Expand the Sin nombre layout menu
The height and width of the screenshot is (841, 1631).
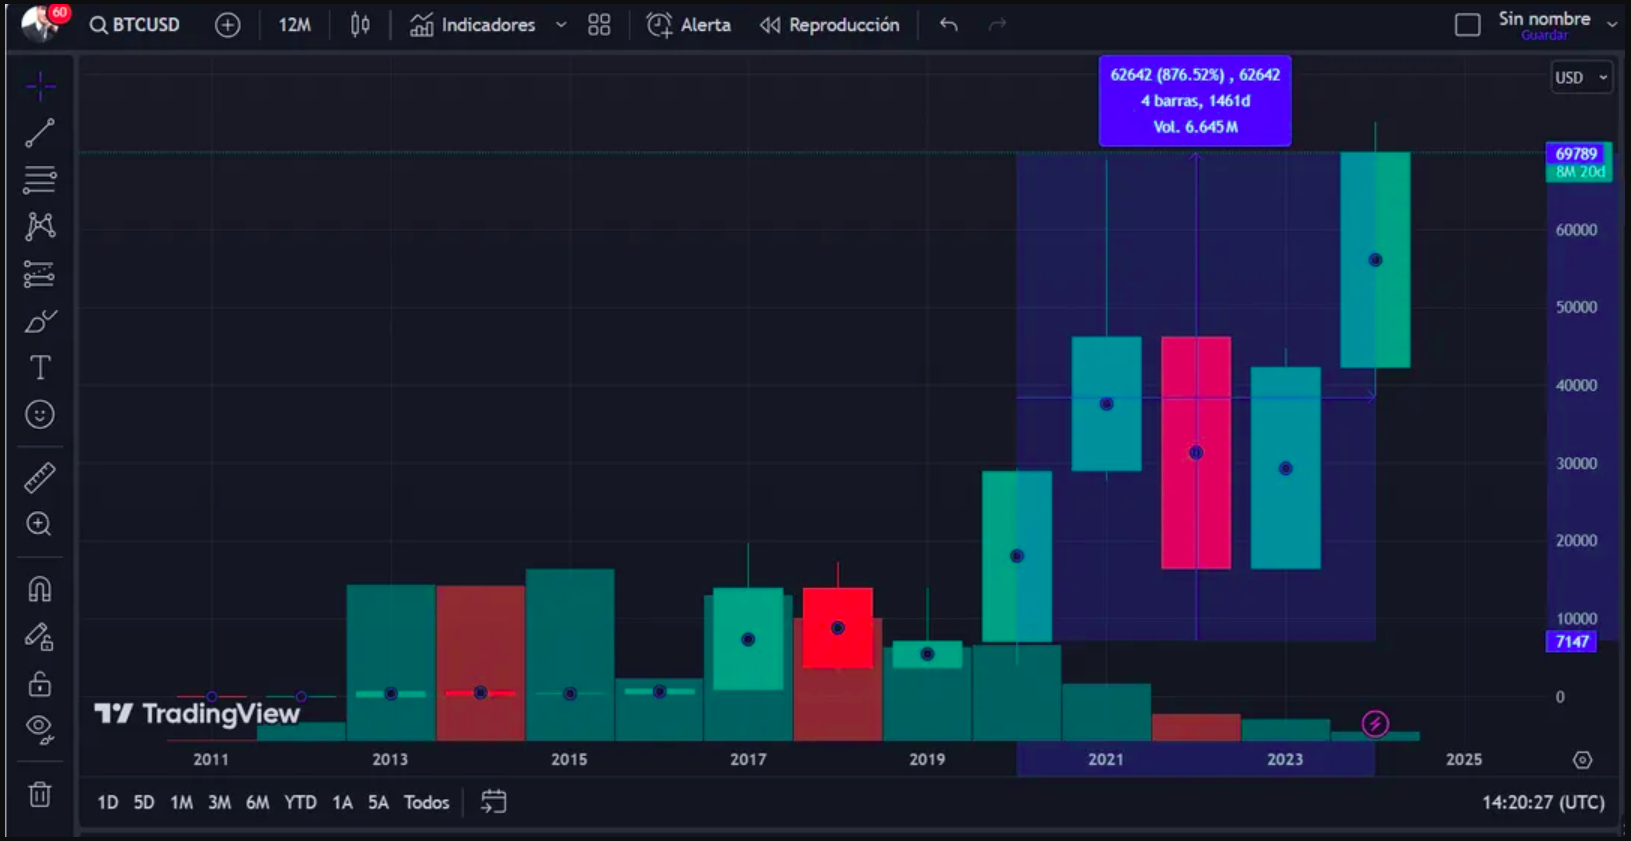[x=1611, y=24]
